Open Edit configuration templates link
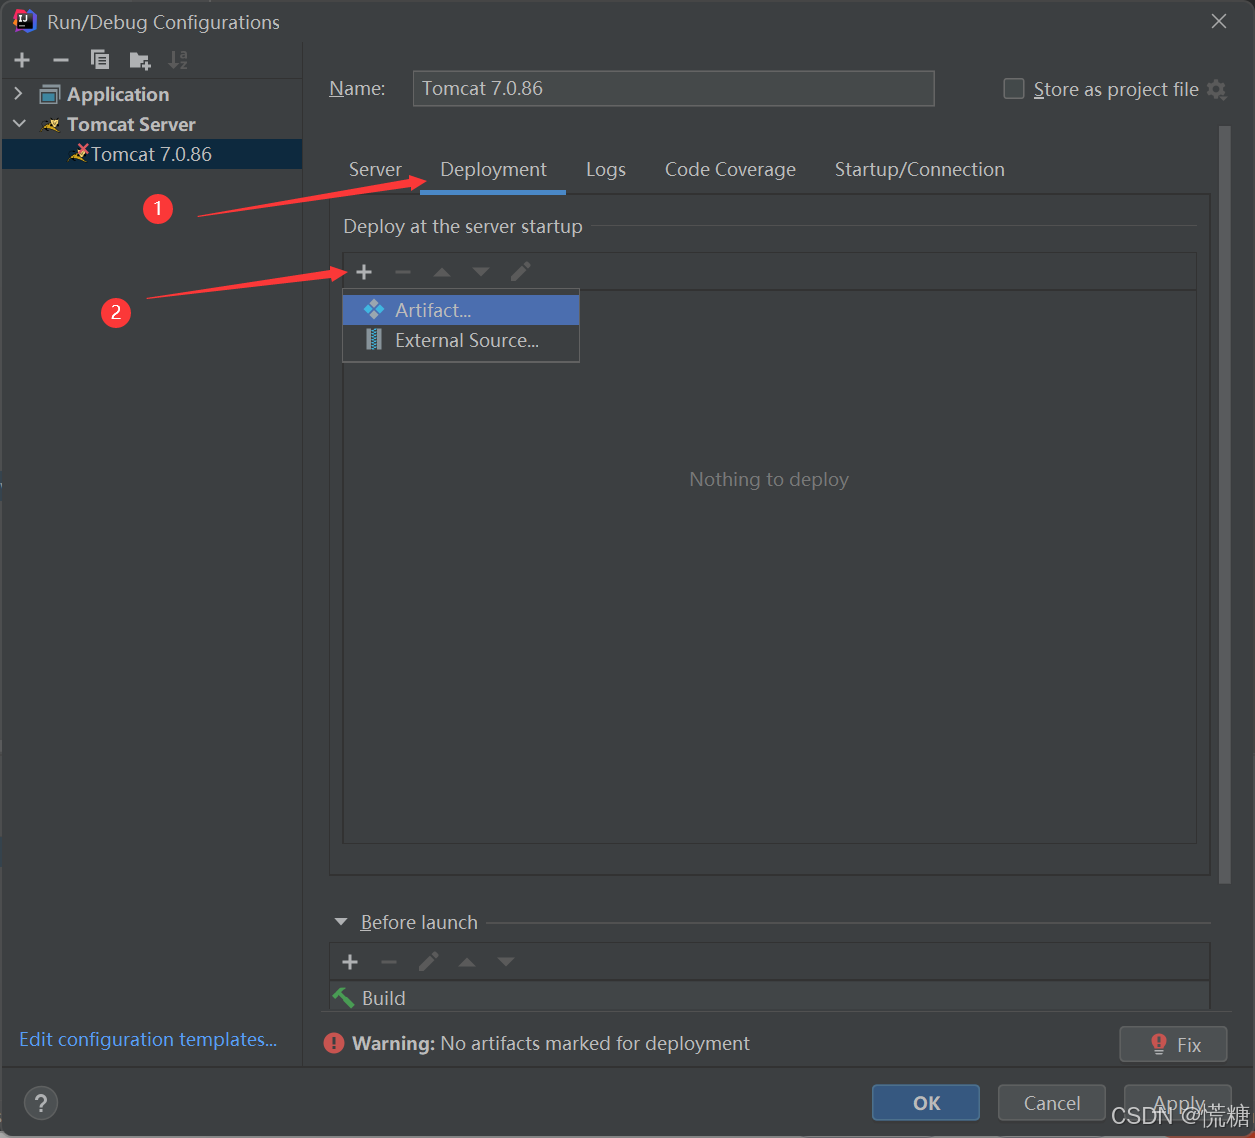 pyautogui.click(x=148, y=1039)
